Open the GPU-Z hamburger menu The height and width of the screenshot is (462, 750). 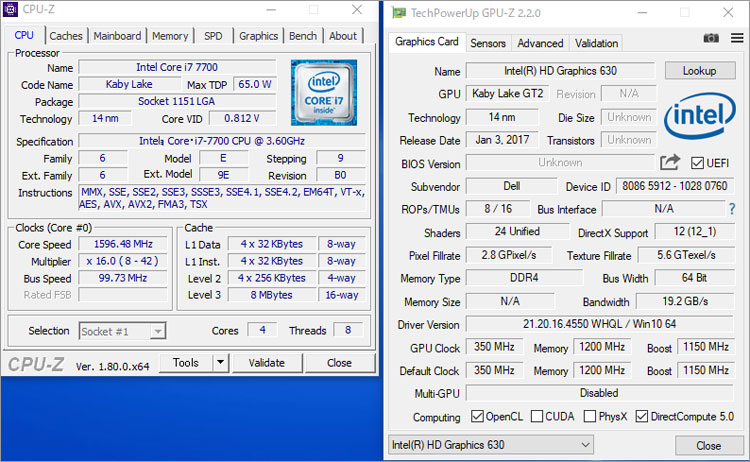coord(735,38)
